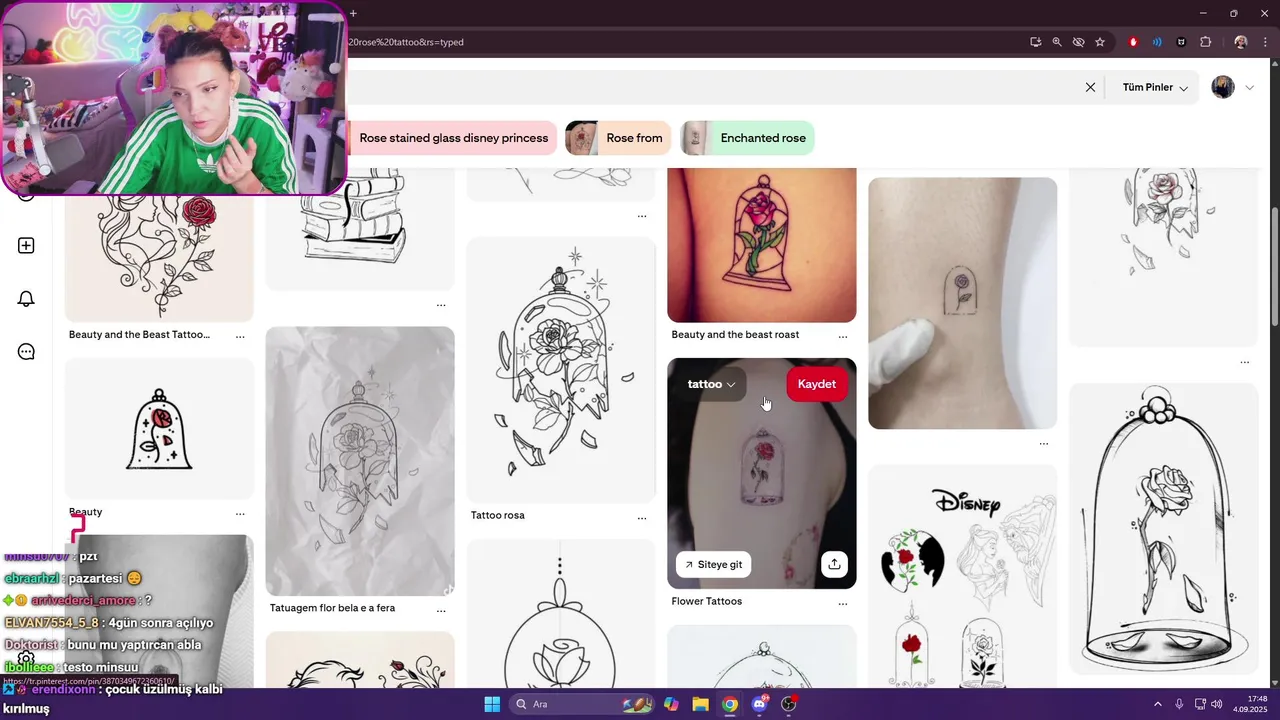Click the crossed-out eye icon in address bar
The image size is (1280, 720).
coord(1078,42)
